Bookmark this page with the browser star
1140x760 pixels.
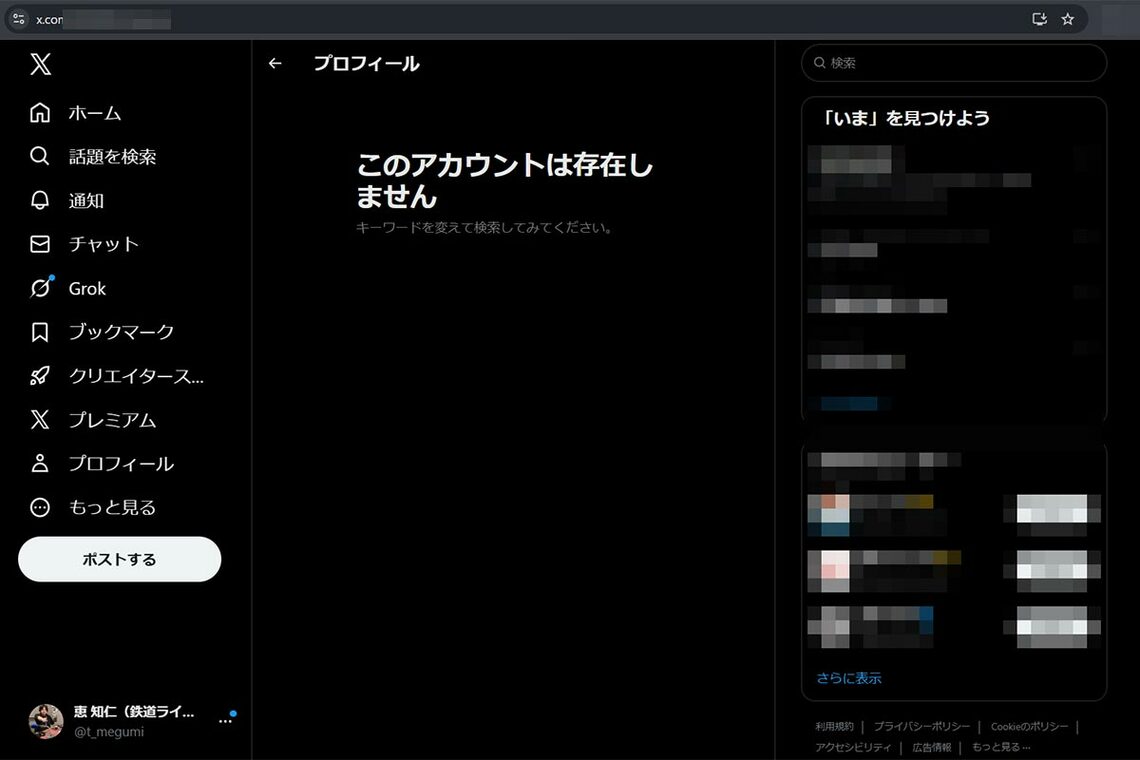coord(1066,18)
